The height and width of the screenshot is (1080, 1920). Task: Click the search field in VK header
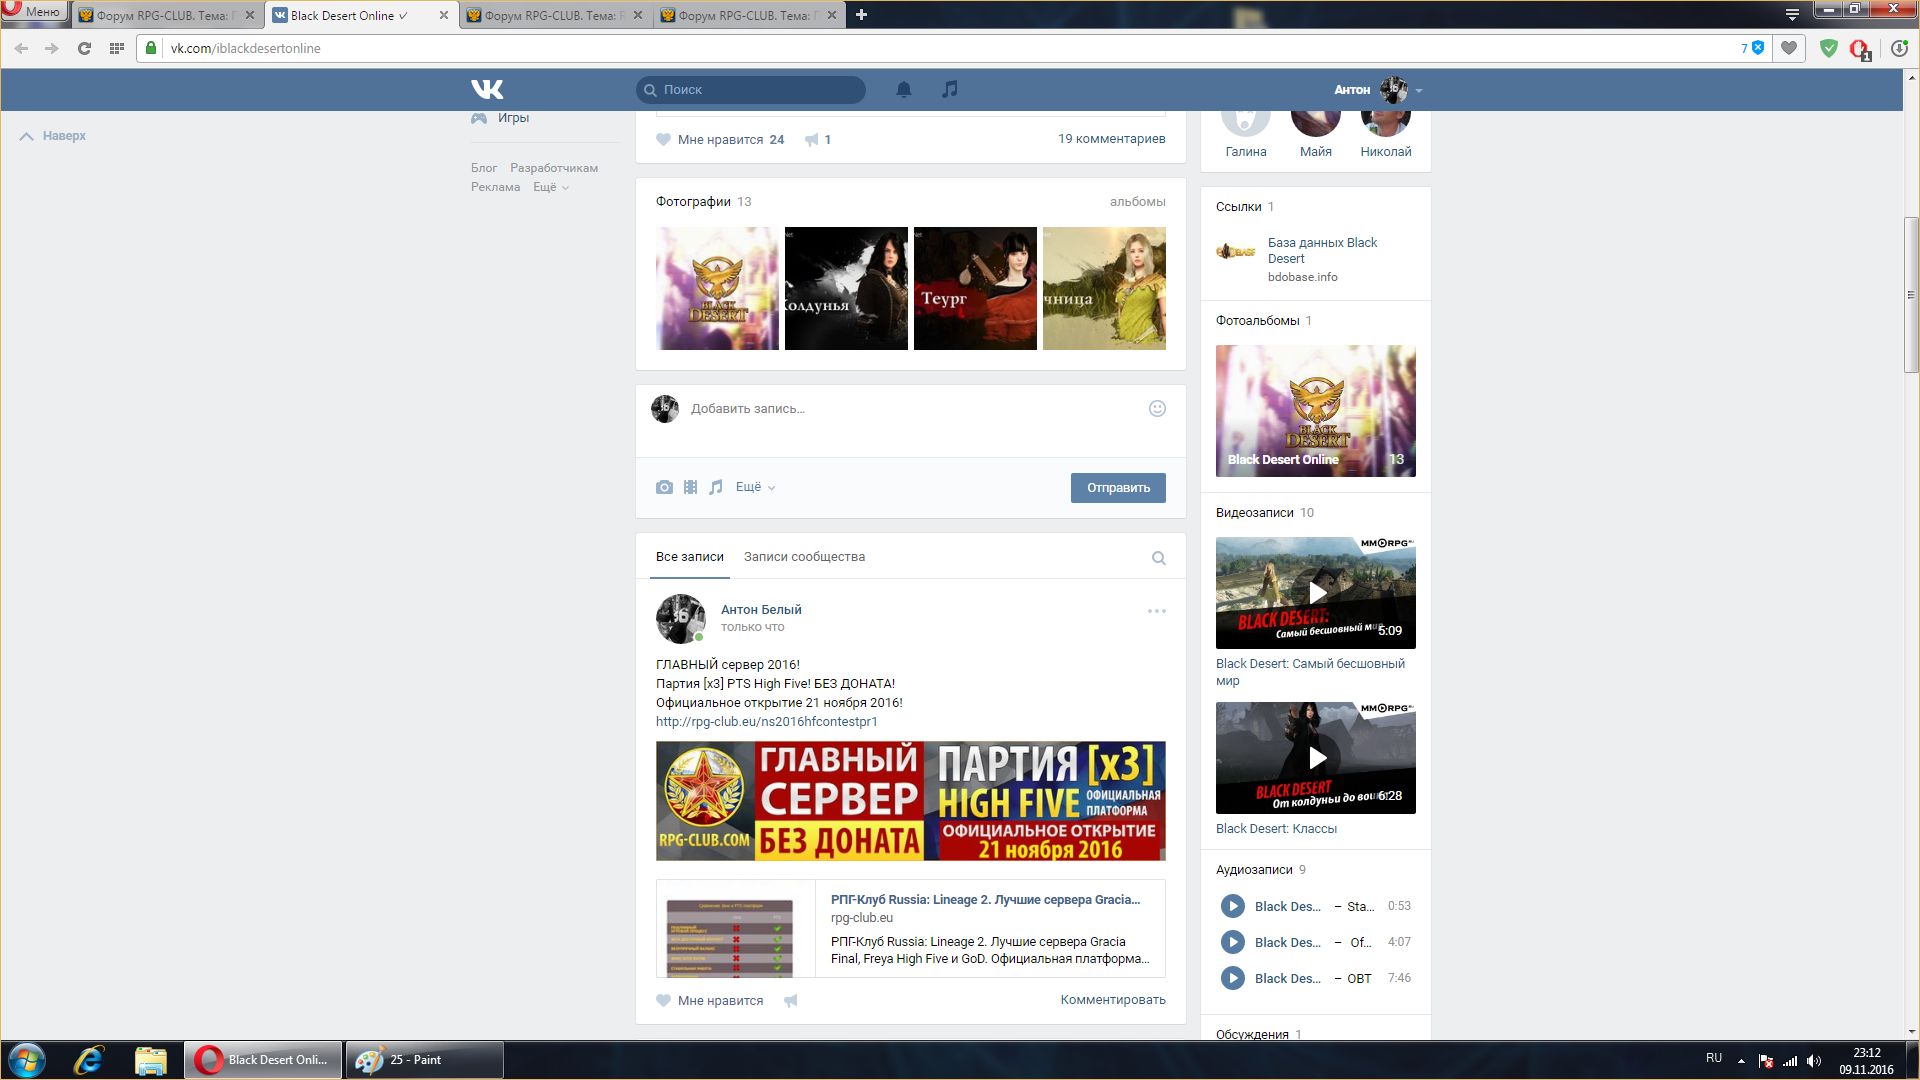pos(751,89)
